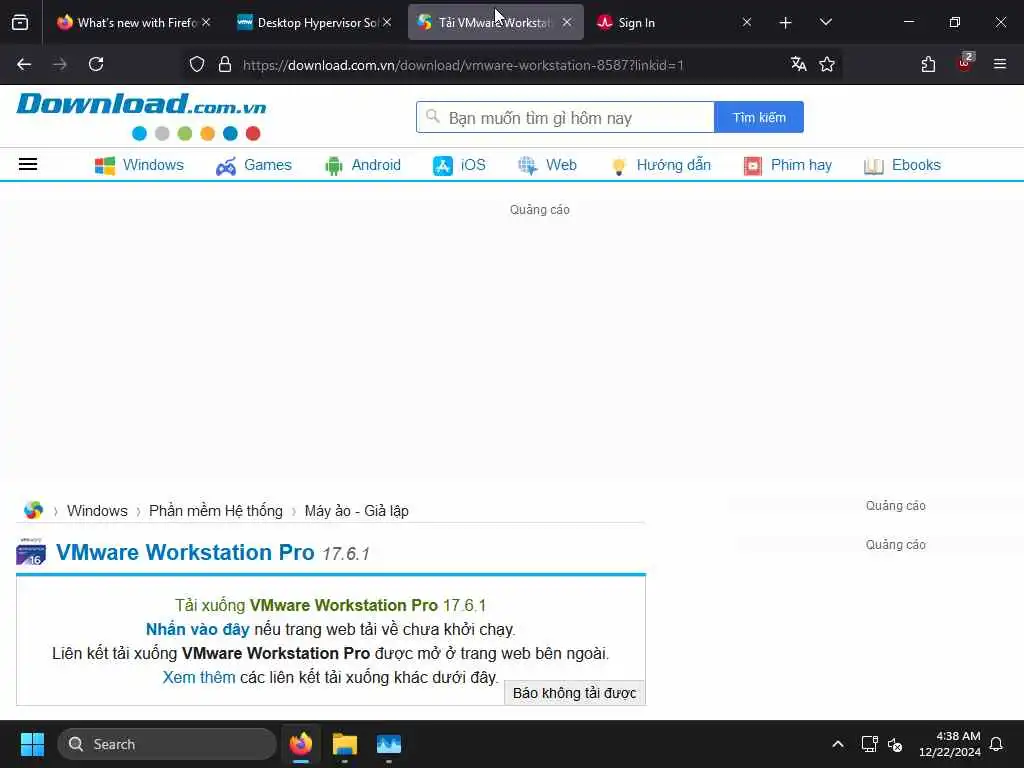1024x768 pixels.
Task: Open notifications bell icon
Action: coord(996,744)
